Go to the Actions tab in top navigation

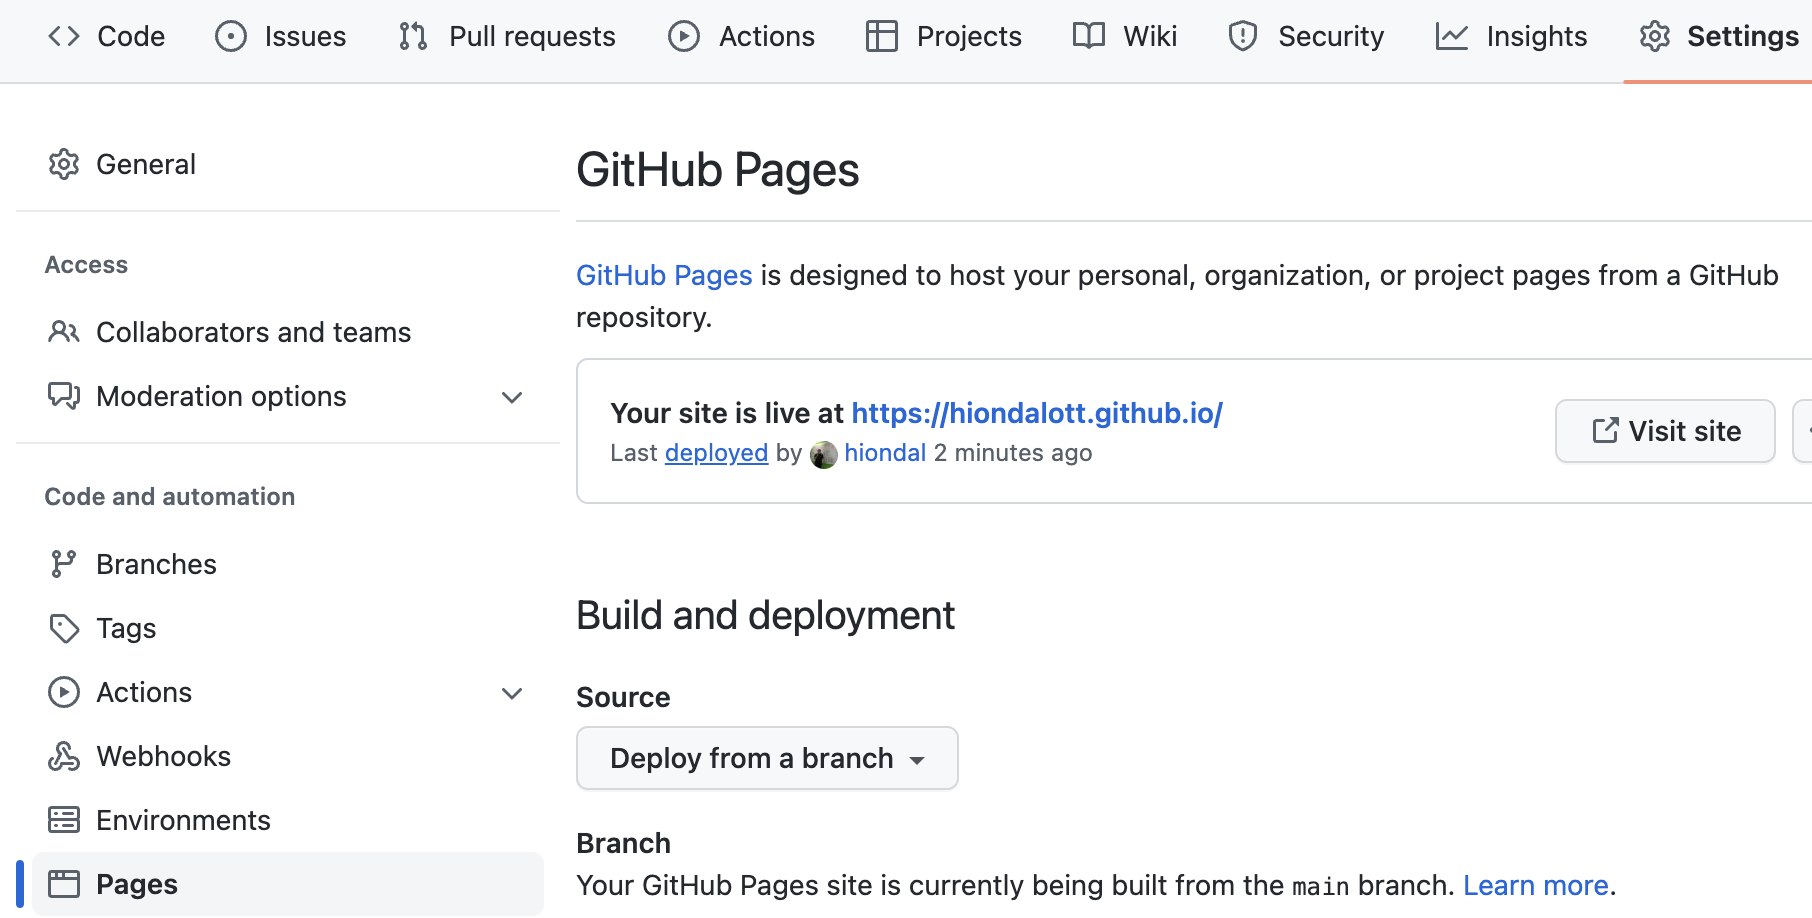[741, 36]
